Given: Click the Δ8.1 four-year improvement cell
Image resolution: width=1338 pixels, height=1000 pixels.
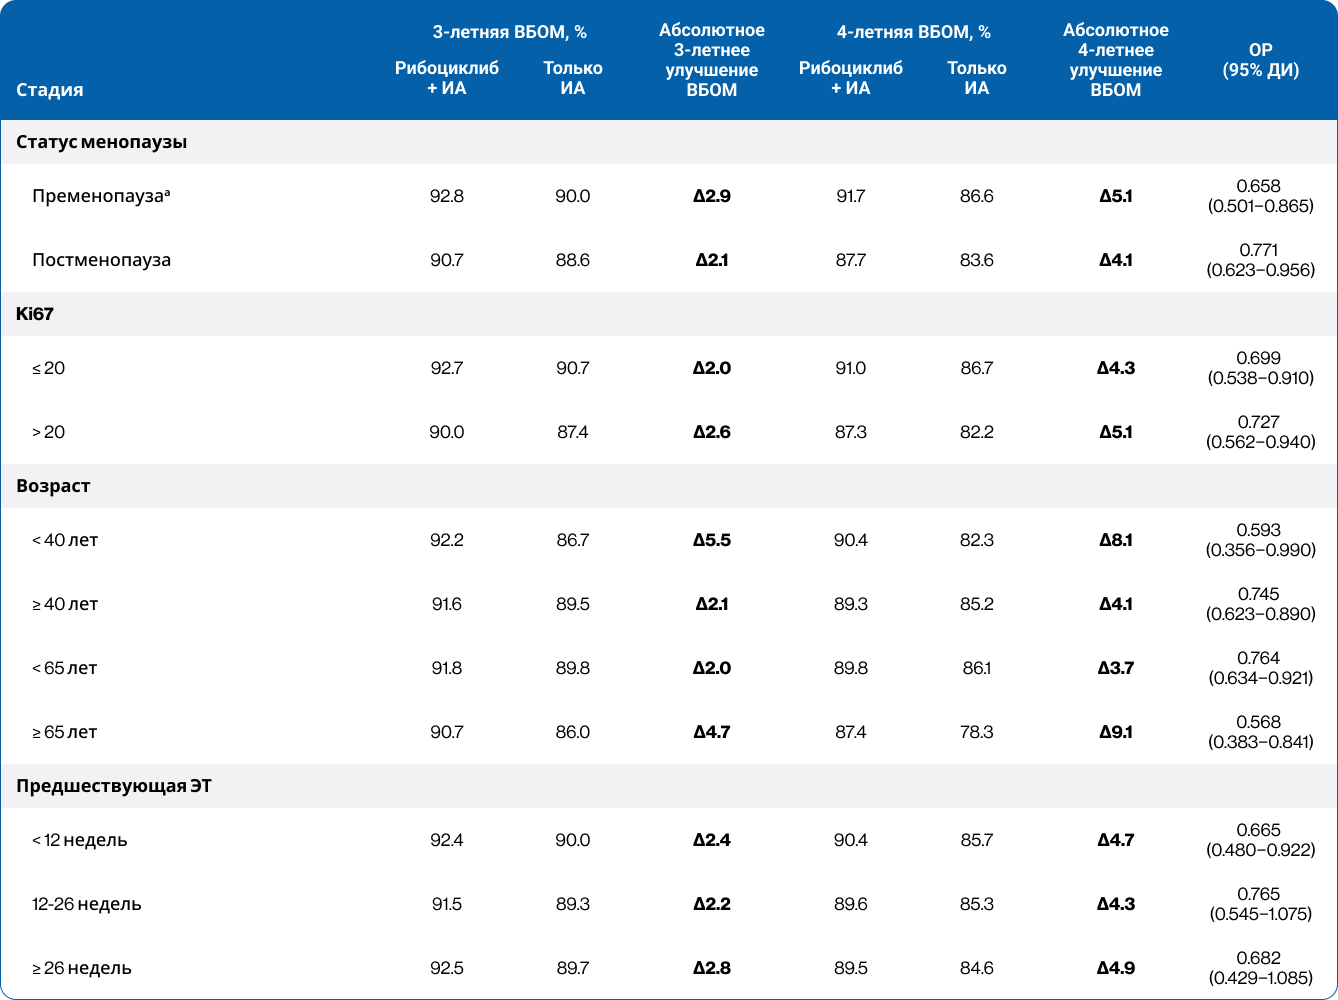Looking at the screenshot, I should pyautogui.click(x=1115, y=540).
